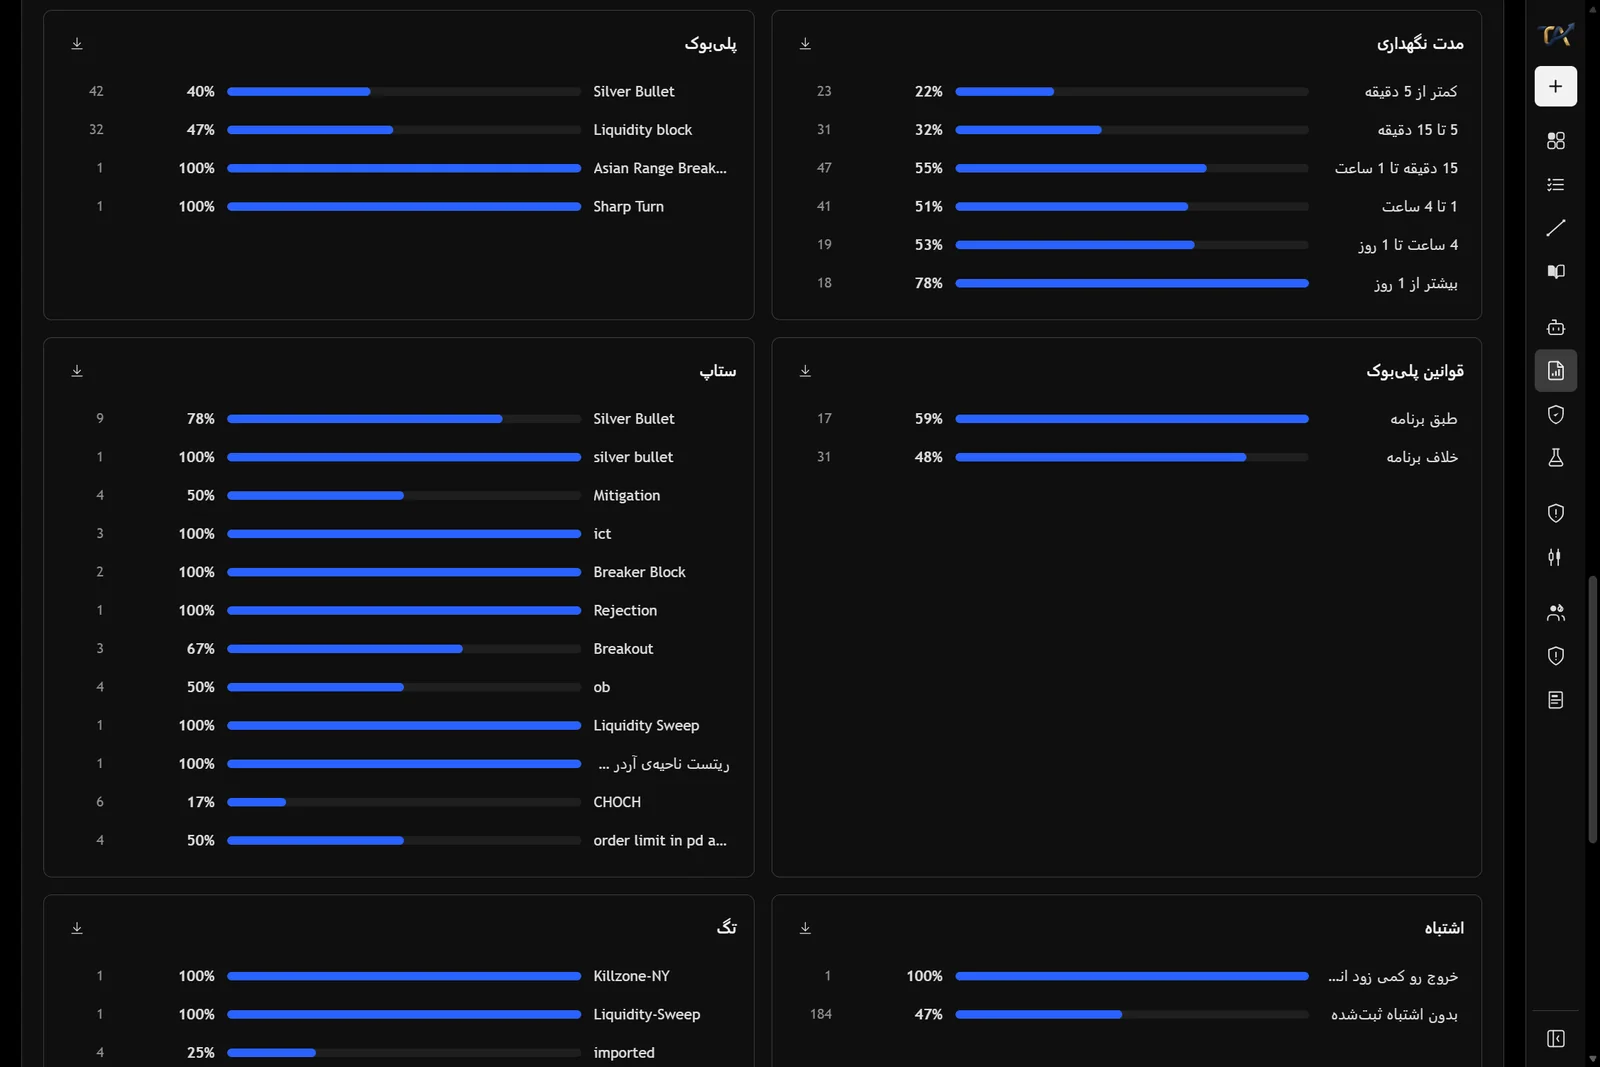Viewport: 1600px width, 1067px height.
Task: Click the plus button in the sidebar
Action: [x=1555, y=87]
